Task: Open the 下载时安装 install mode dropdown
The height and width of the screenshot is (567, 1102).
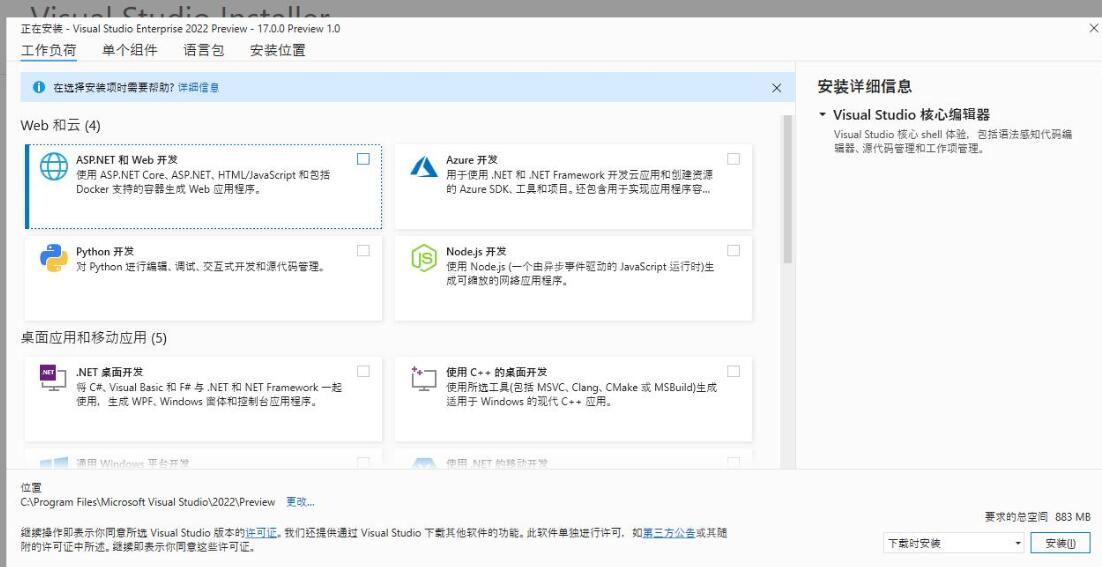Action: [954, 543]
